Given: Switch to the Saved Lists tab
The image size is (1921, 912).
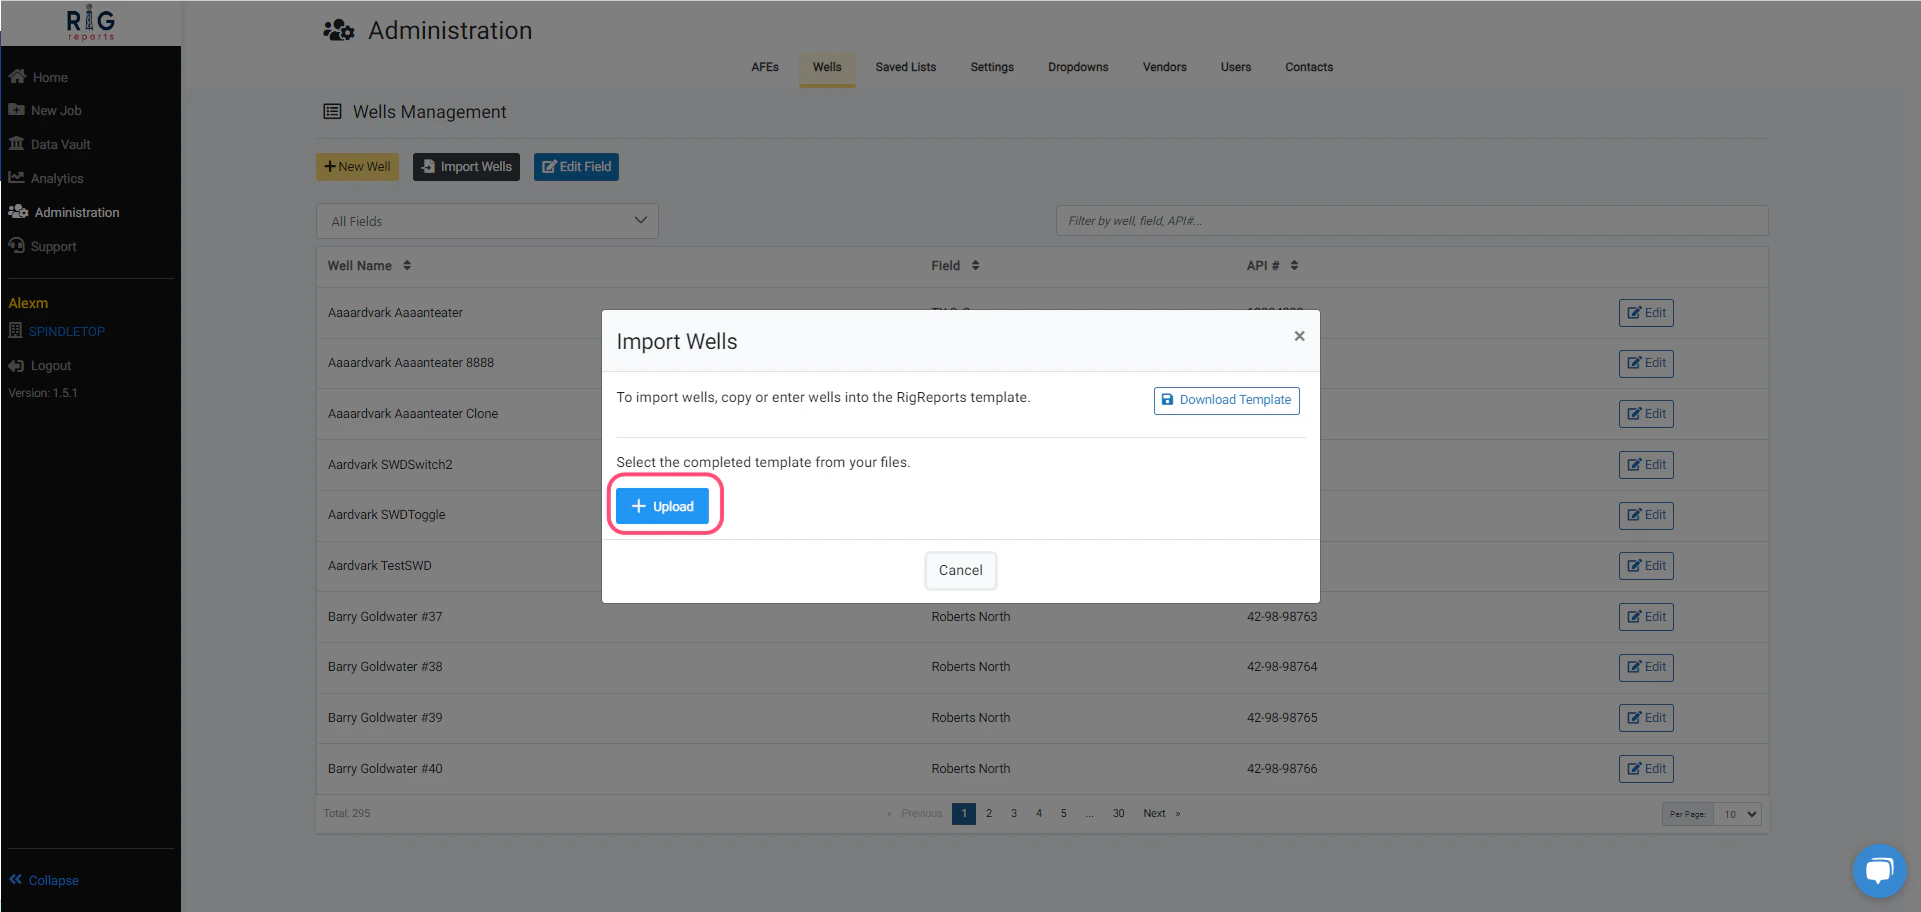Looking at the screenshot, I should pyautogui.click(x=906, y=67).
